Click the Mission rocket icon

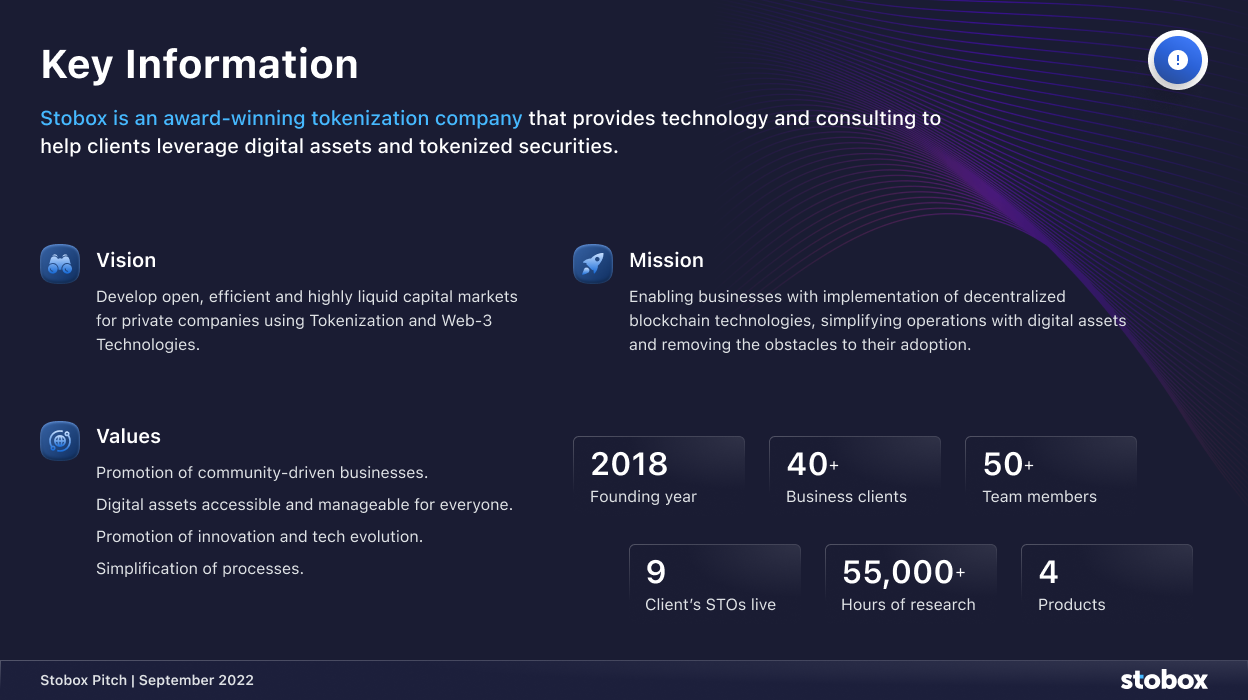(593, 264)
